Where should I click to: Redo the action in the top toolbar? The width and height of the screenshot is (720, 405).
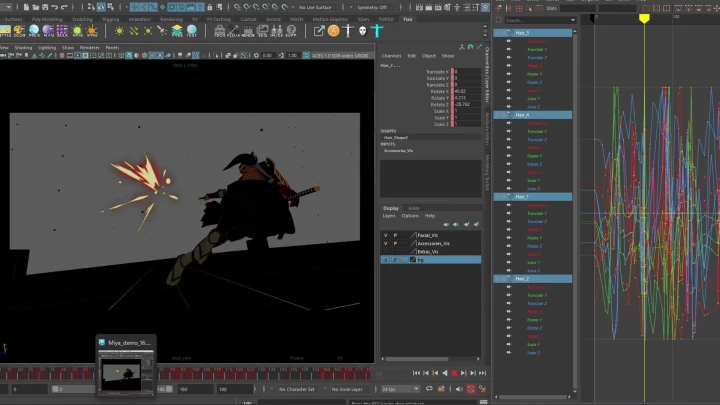click(x=64, y=7)
